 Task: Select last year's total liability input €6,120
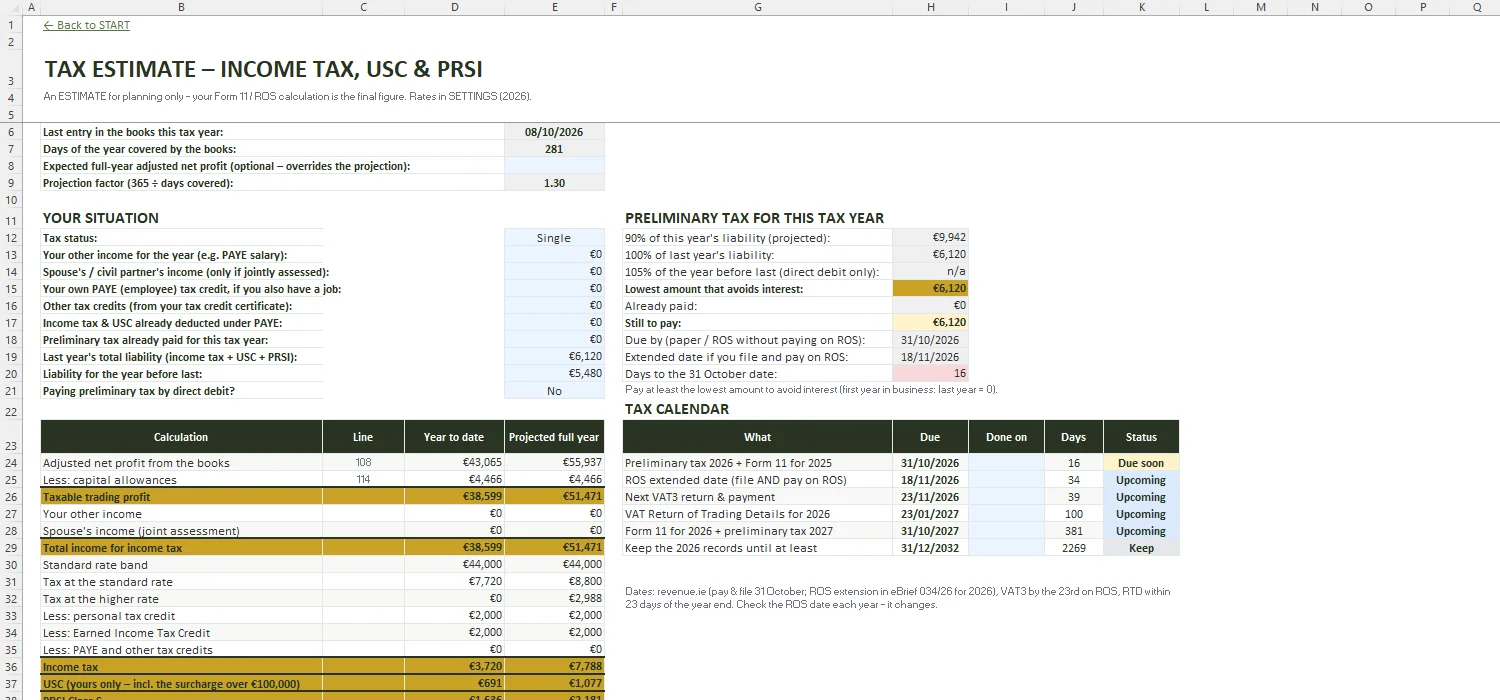click(x=554, y=356)
